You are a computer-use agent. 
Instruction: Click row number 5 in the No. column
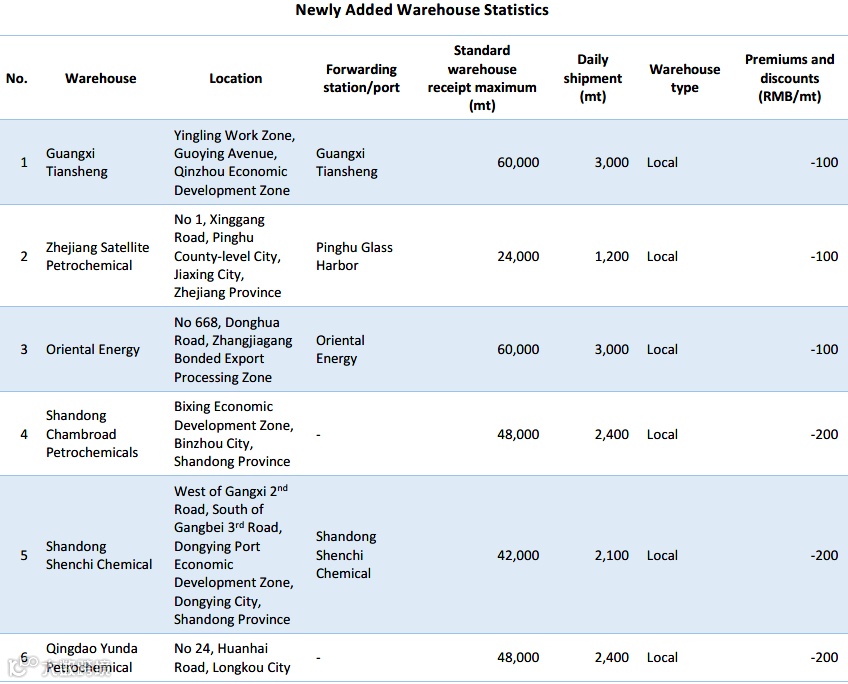[x=24, y=555]
